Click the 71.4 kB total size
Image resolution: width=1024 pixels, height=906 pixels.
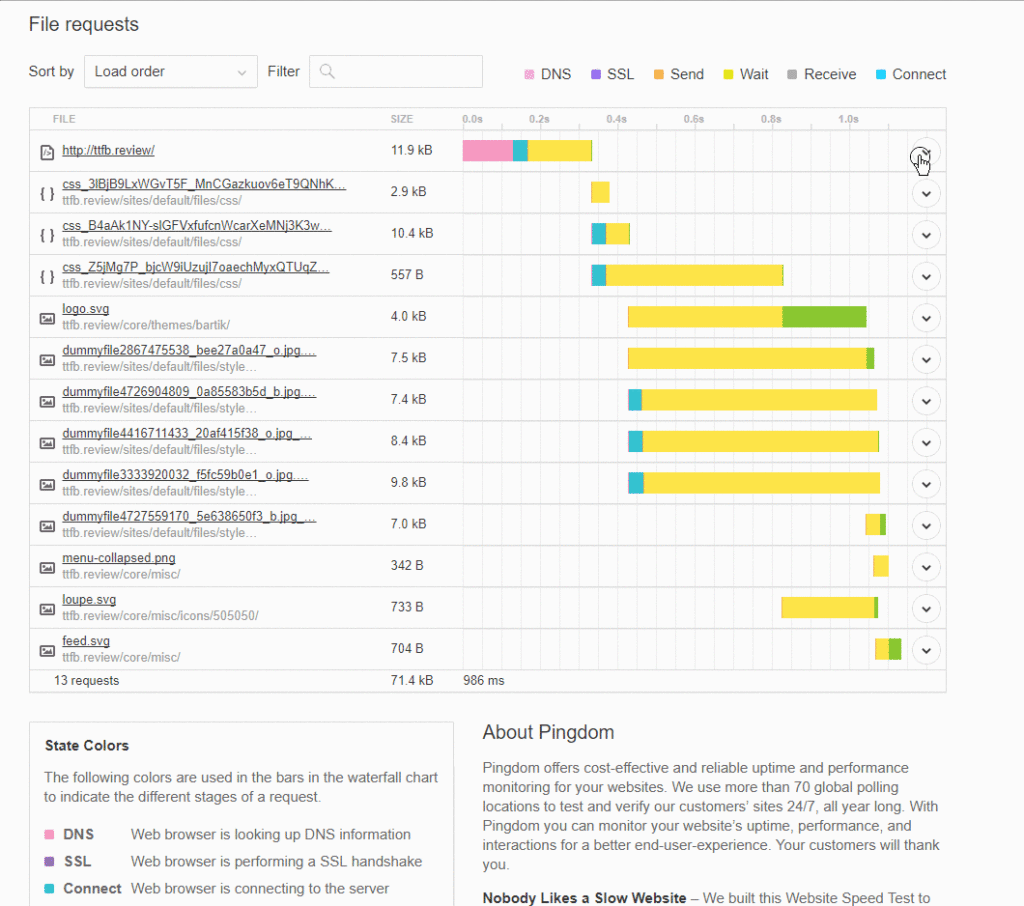point(412,681)
